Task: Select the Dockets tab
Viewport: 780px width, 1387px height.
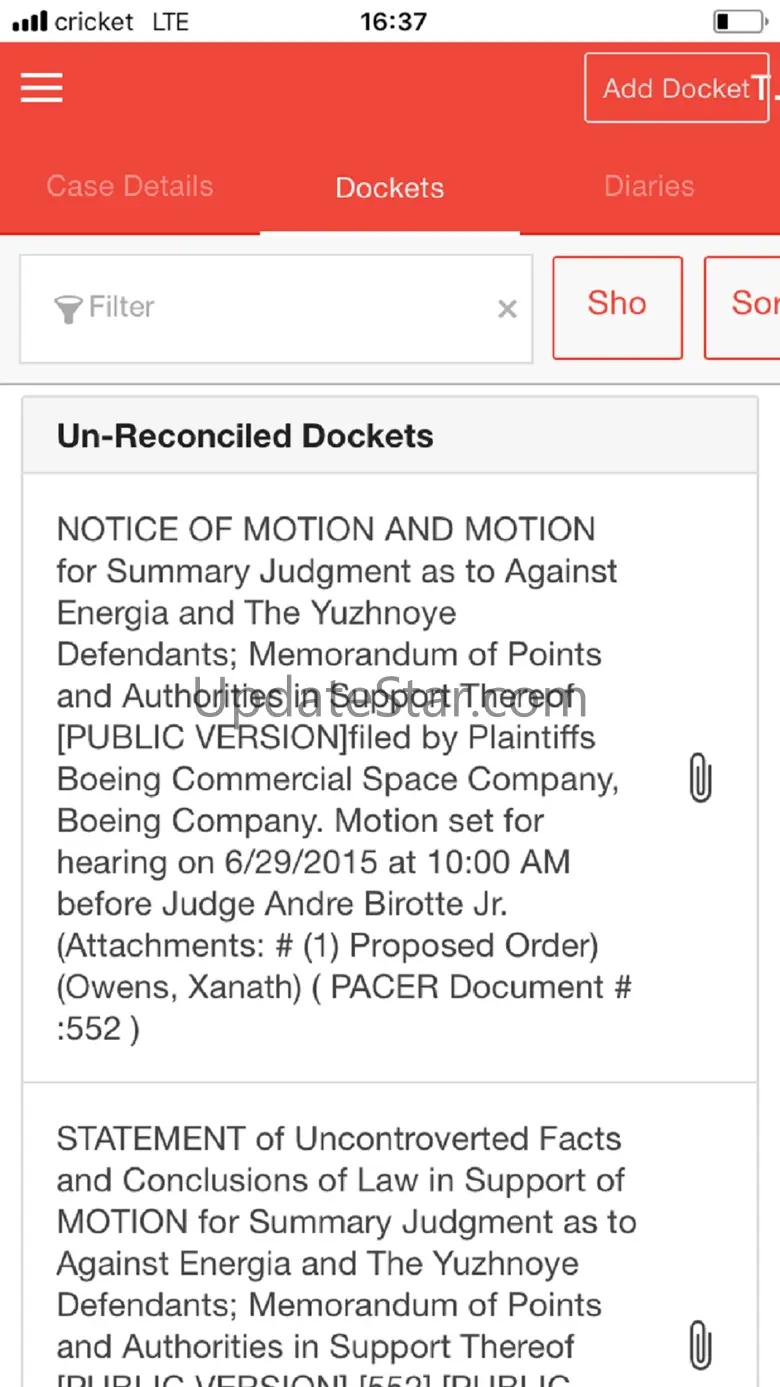Action: pos(390,188)
